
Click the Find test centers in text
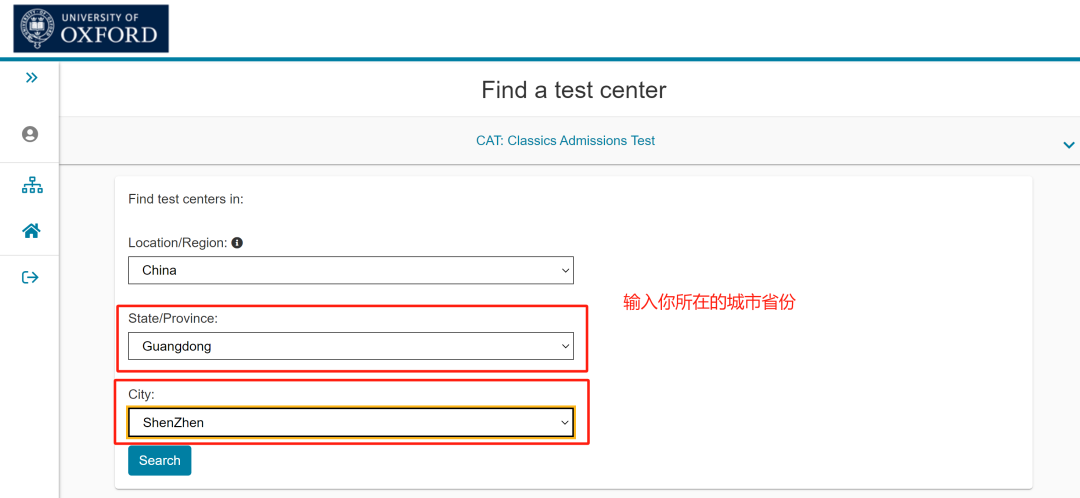pyautogui.click(x=186, y=199)
